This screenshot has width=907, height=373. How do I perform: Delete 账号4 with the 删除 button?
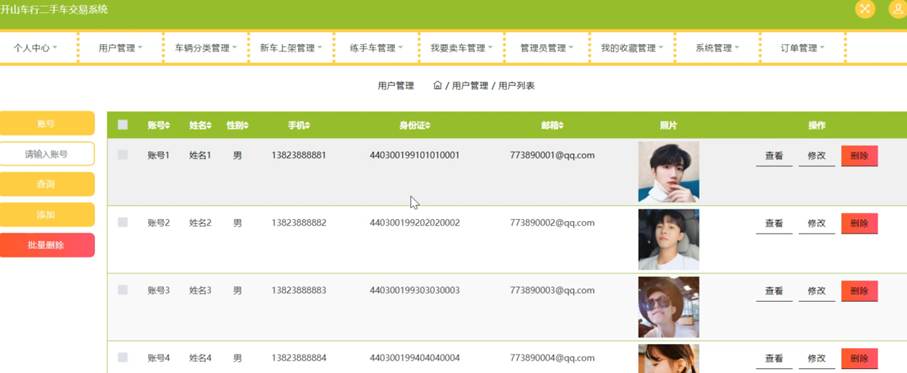click(x=860, y=359)
